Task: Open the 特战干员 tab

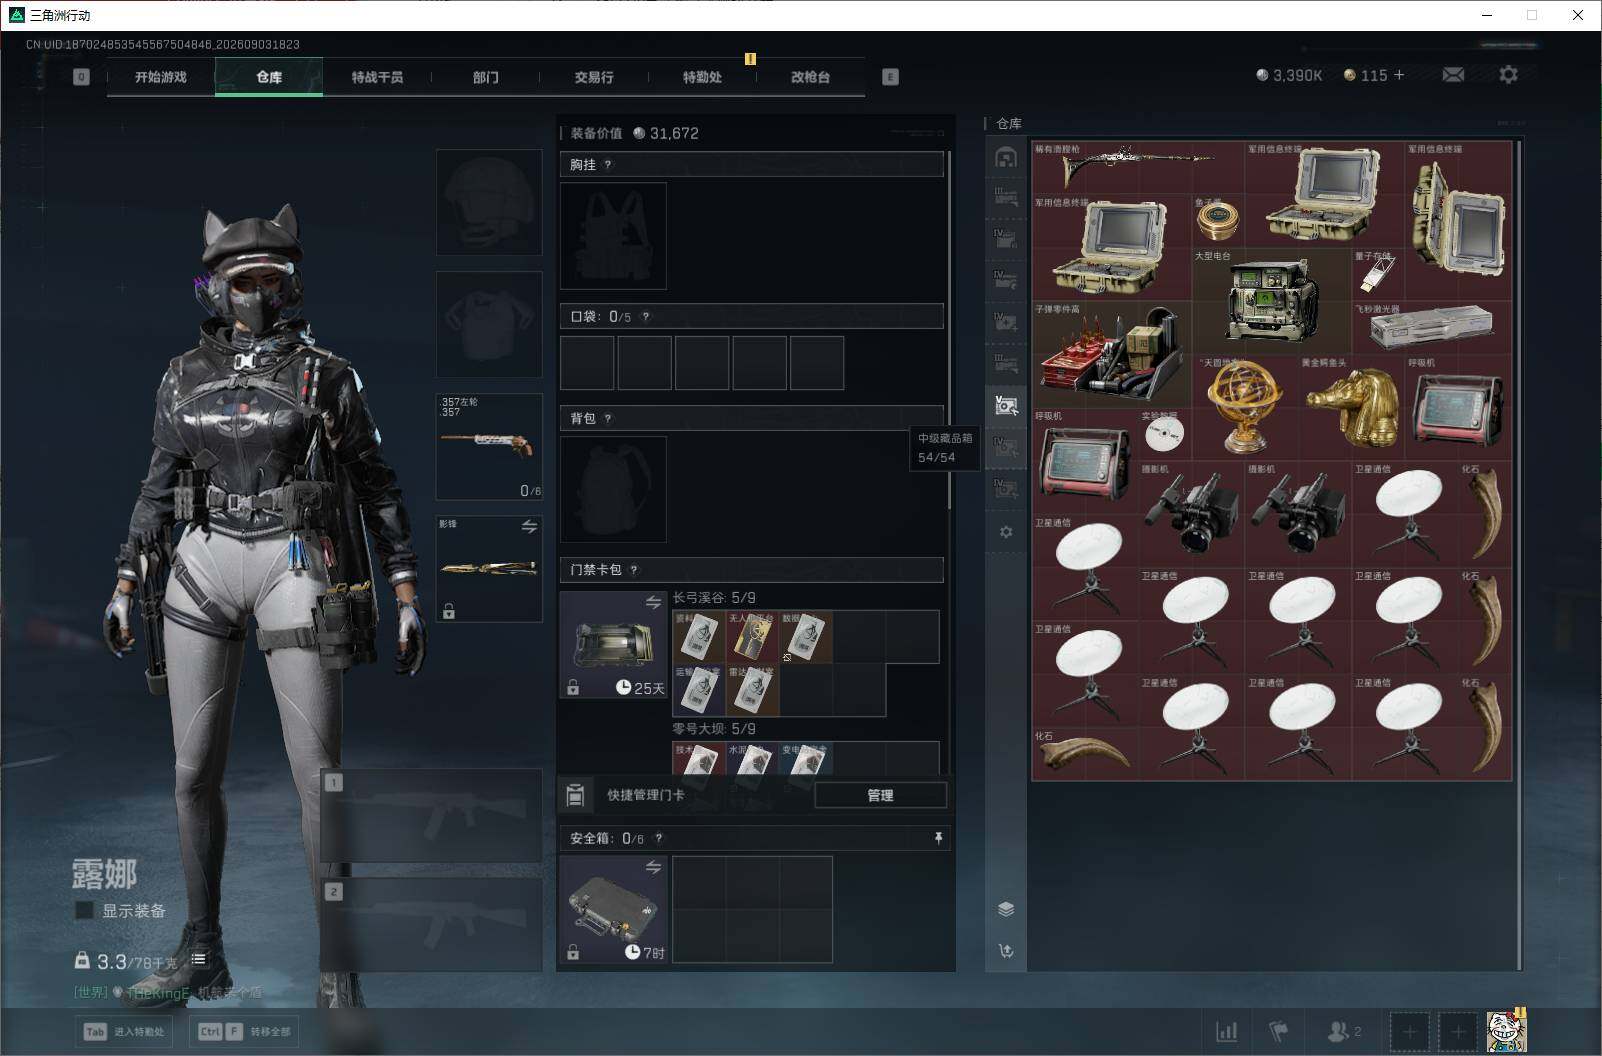Action: click(x=377, y=77)
